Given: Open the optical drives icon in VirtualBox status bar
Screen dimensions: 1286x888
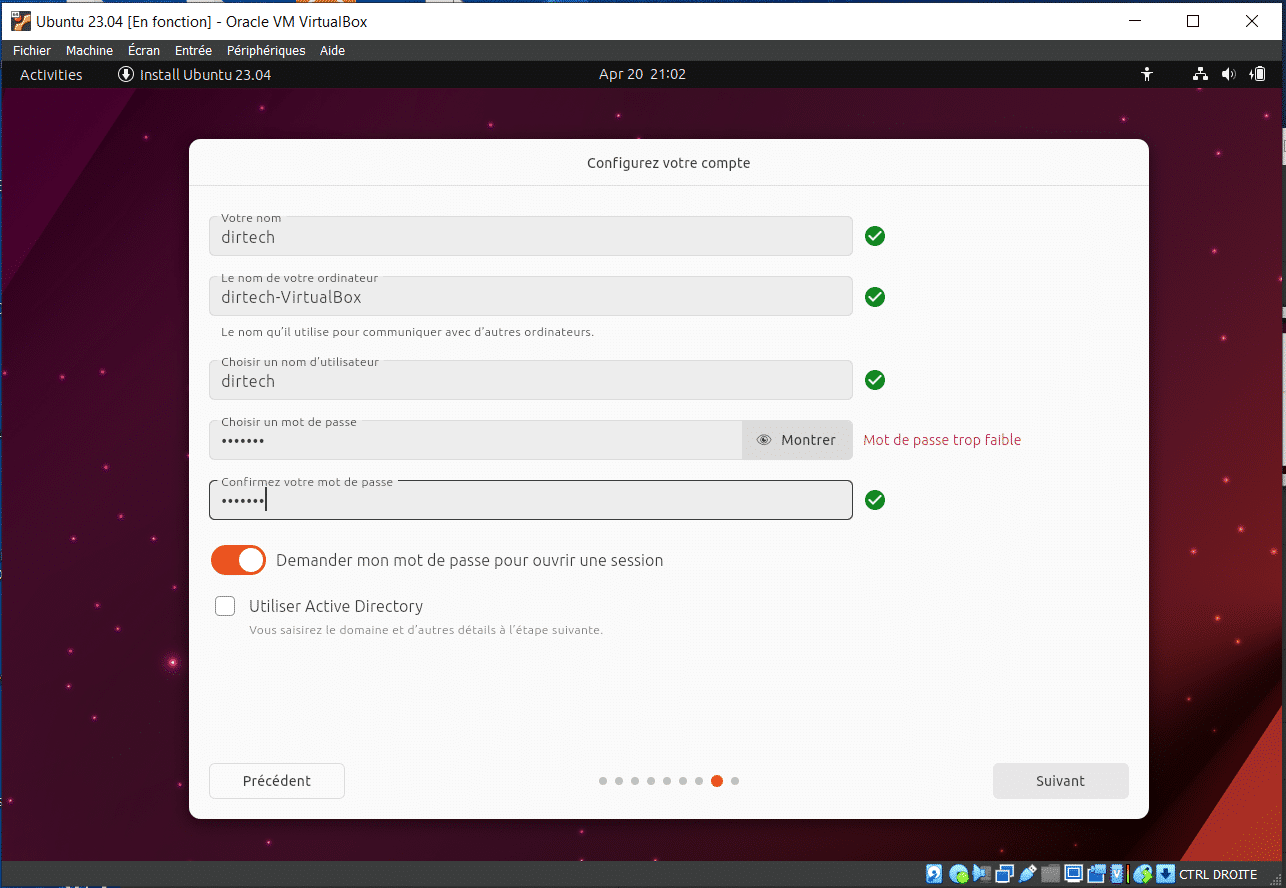Looking at the screenshot, I should [958, 874].
